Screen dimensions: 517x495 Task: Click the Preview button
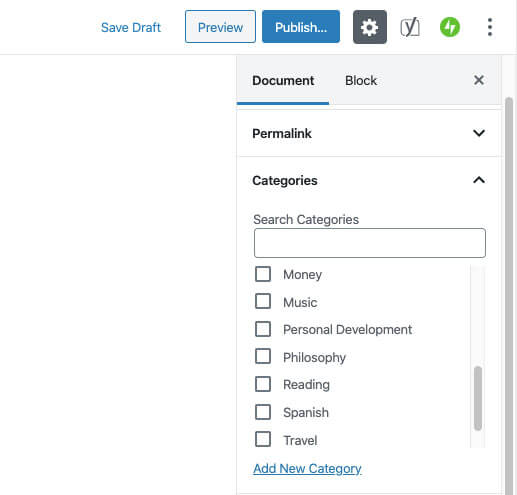[220, 27]
